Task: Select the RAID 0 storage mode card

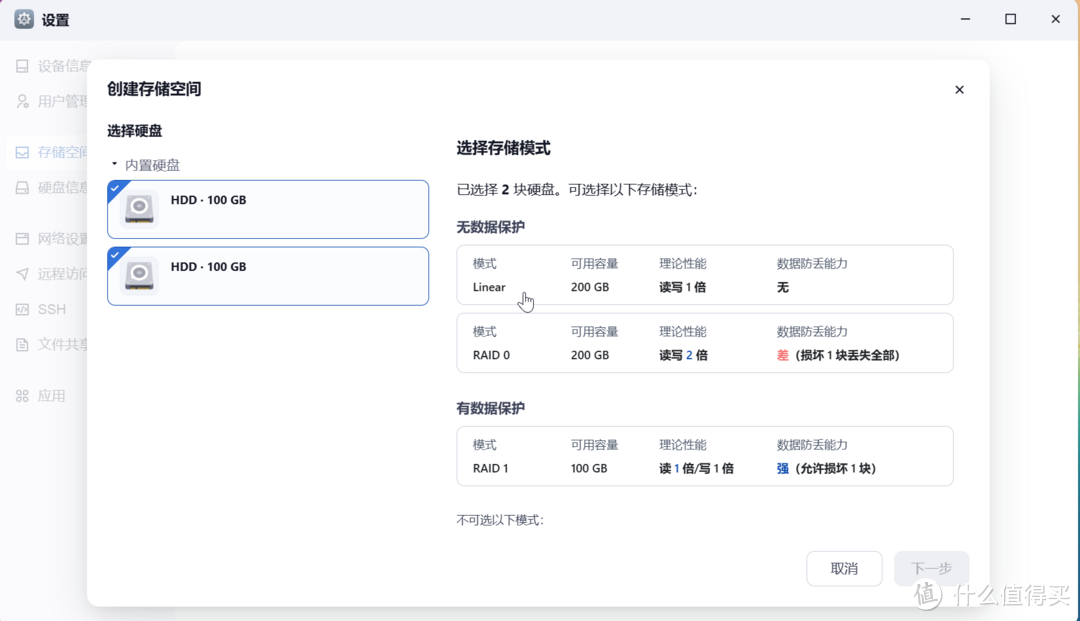Action: click(705, 343)
